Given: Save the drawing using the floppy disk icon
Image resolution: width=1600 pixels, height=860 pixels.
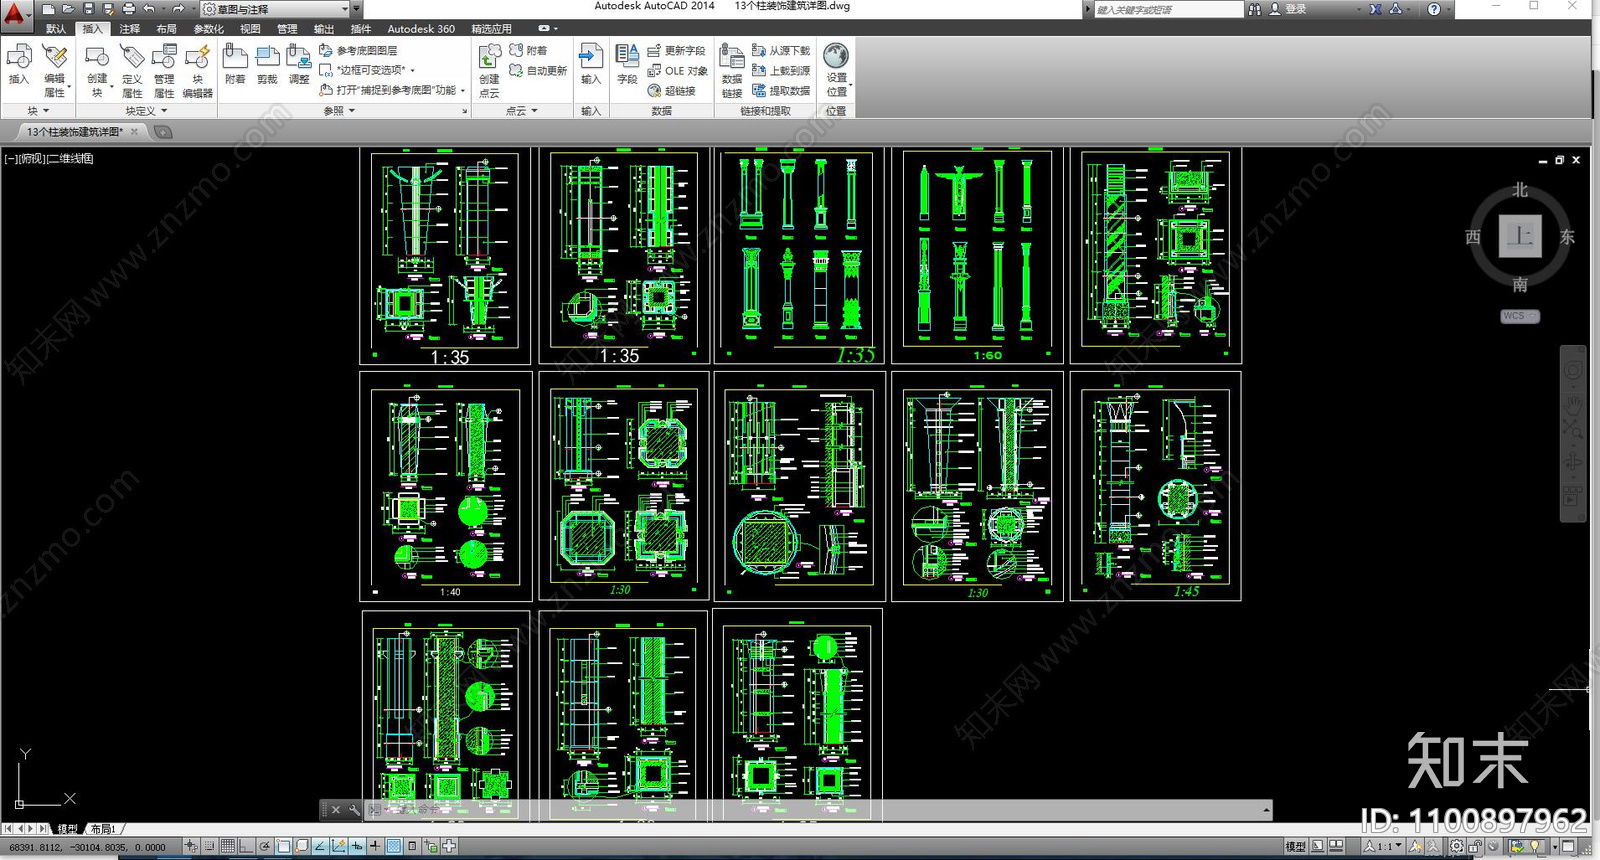Looking at the screenshot, I should [x=88, y=9].
